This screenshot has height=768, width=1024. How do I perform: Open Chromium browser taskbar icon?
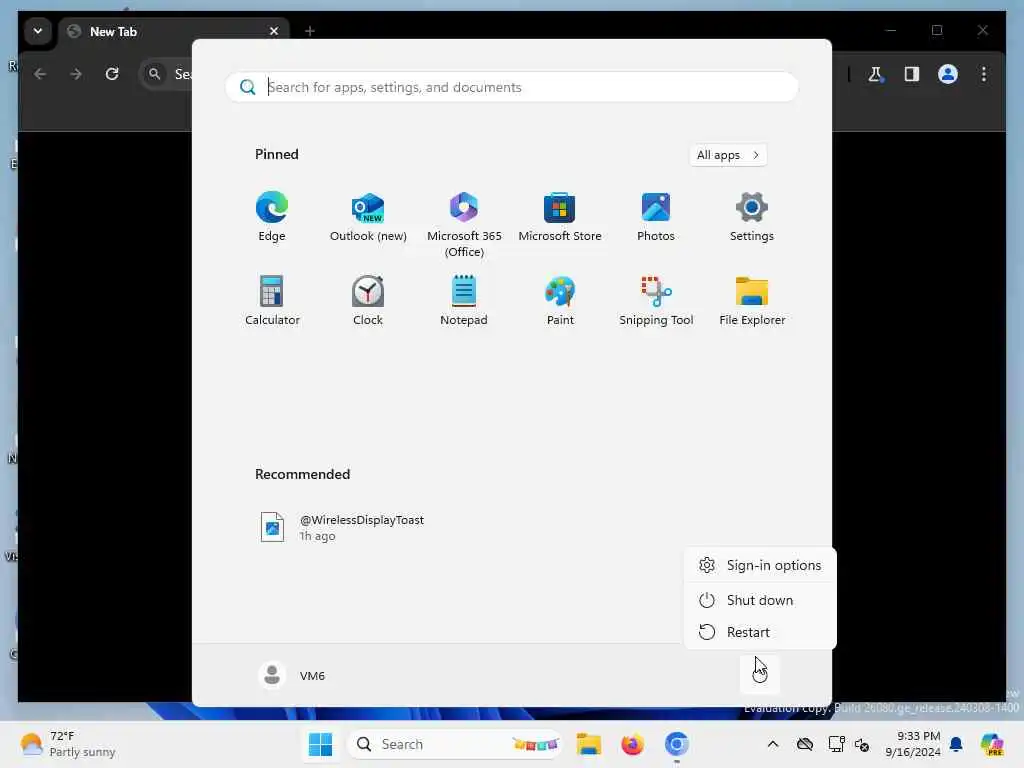(x=677, y=744)
